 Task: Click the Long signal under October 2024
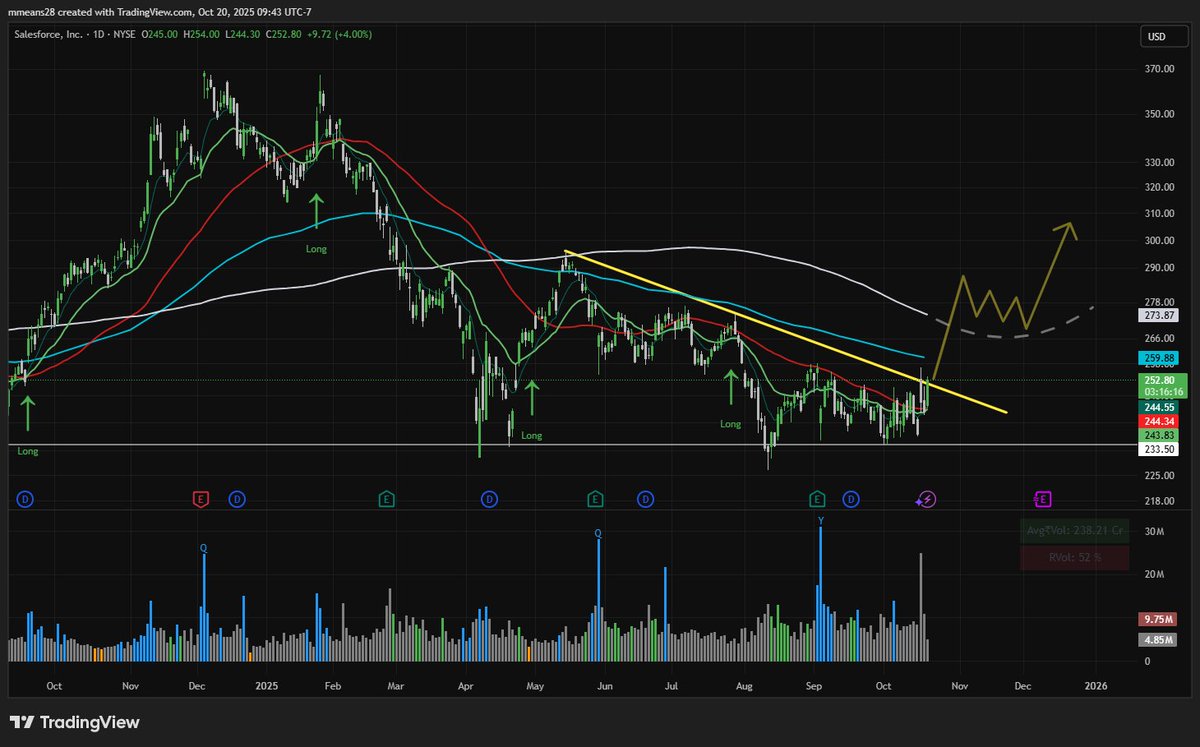28,451
